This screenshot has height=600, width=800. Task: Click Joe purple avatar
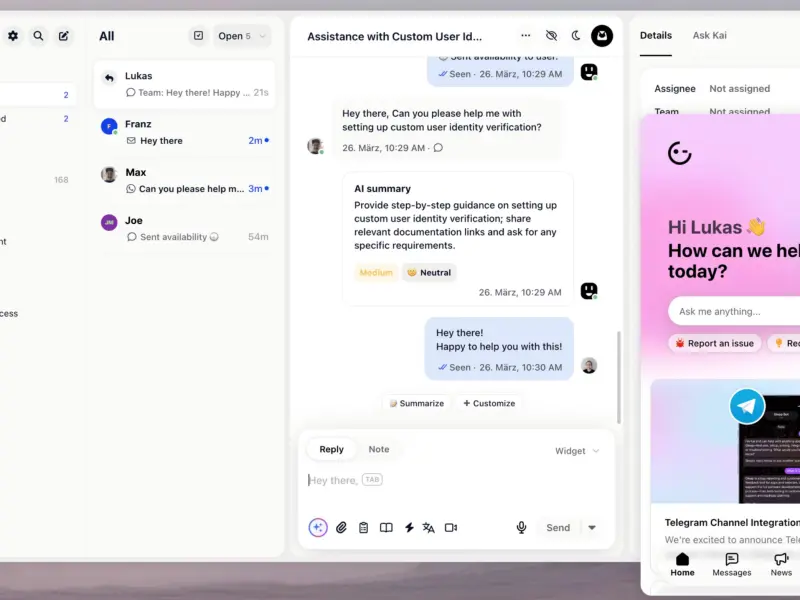pos(109,222)
